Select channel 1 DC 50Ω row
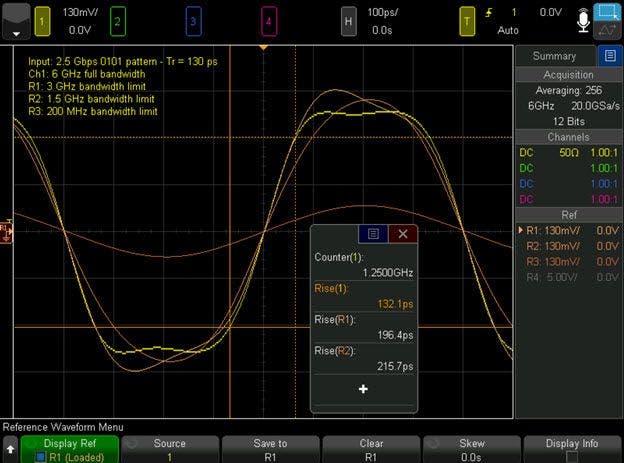 pyautogui.click(x=569, y=152)
